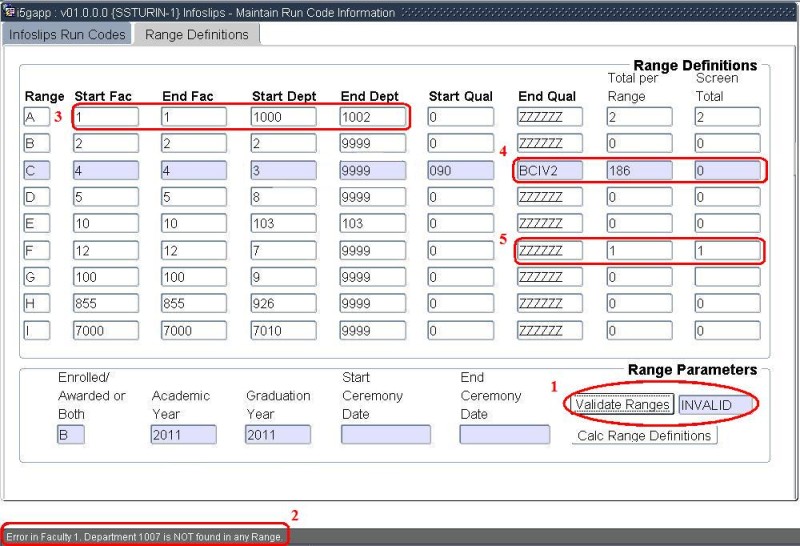
Task: Click Start Fac field in row A
Action: click(x=105, y=117)
